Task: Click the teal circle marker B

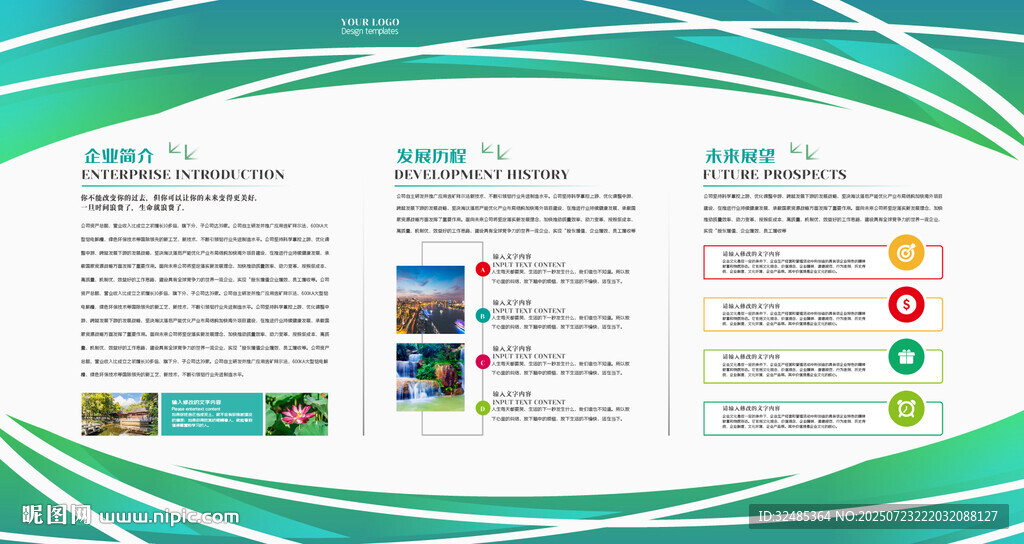Action: pos(483,316)
